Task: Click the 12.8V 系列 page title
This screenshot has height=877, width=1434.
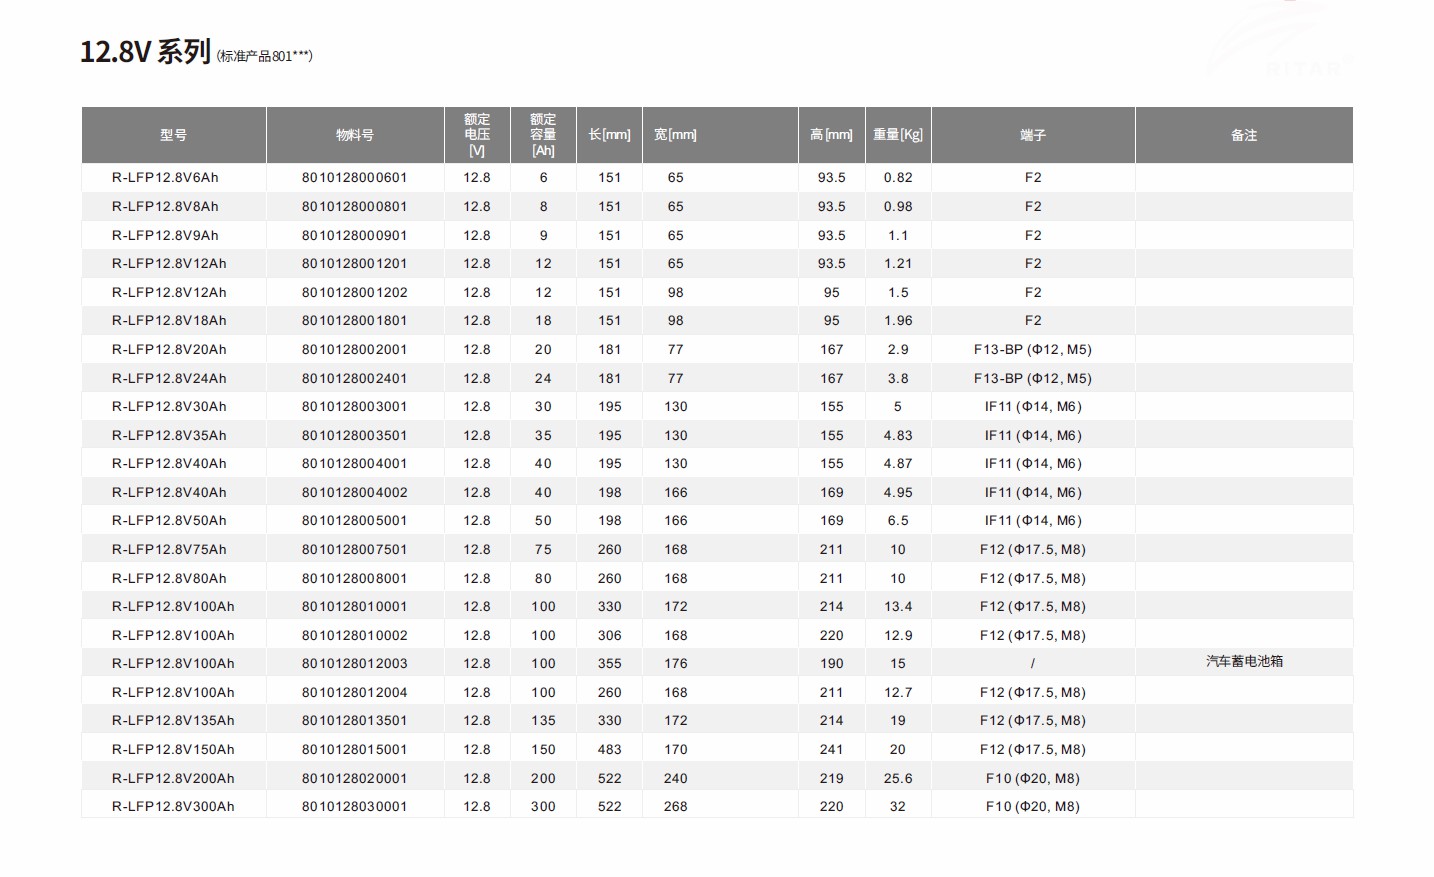Action: pos(145,52)
